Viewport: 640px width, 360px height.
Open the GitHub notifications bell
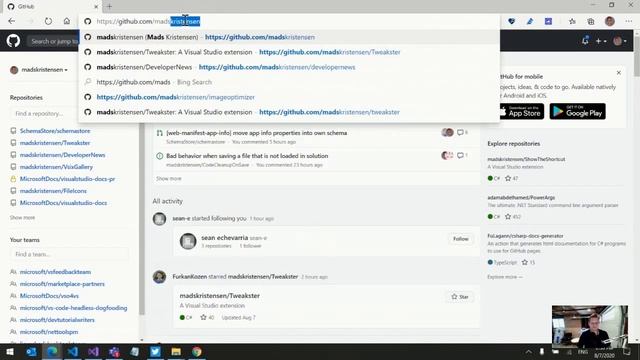point(585,41)
